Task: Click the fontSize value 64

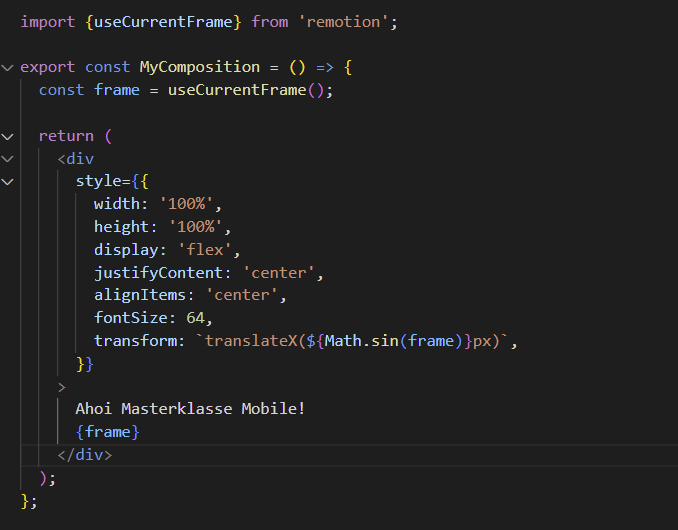Action: [x=195, y=318]
